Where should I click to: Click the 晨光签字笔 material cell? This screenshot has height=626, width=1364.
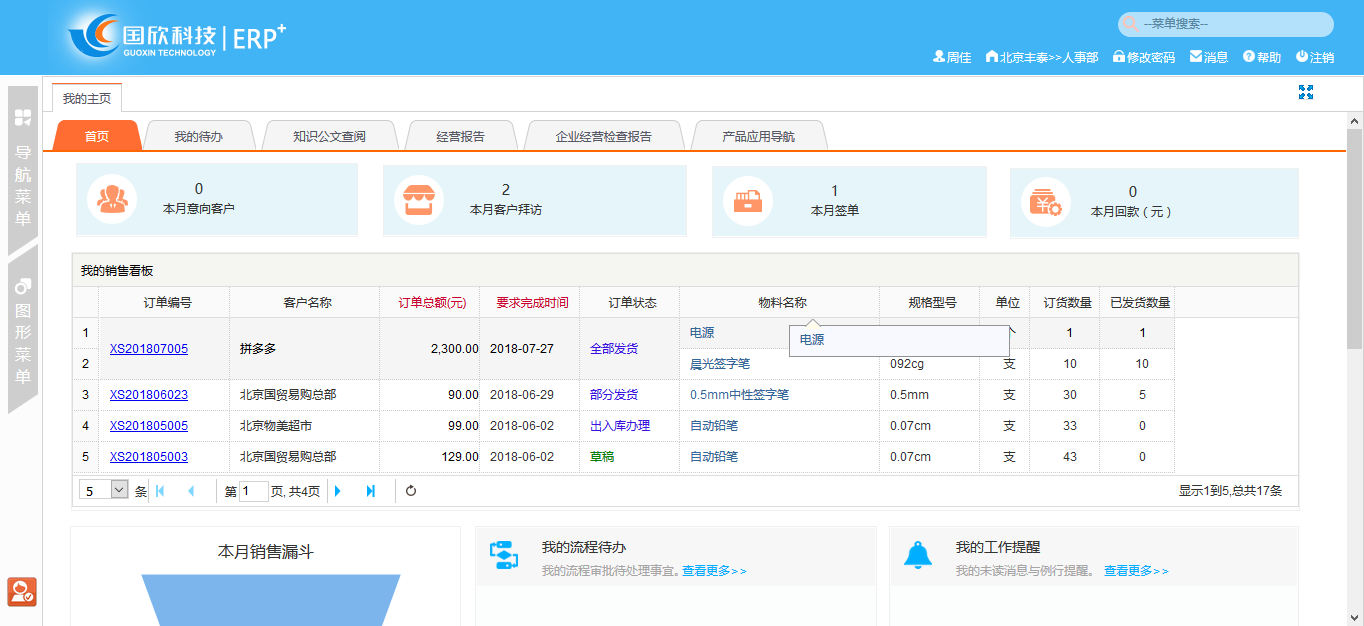pos(779,364)
